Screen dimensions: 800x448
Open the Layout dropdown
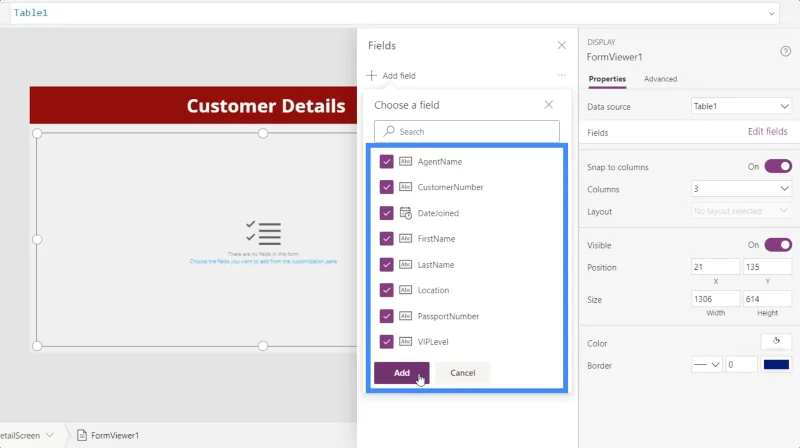click(x=741, y=211)
